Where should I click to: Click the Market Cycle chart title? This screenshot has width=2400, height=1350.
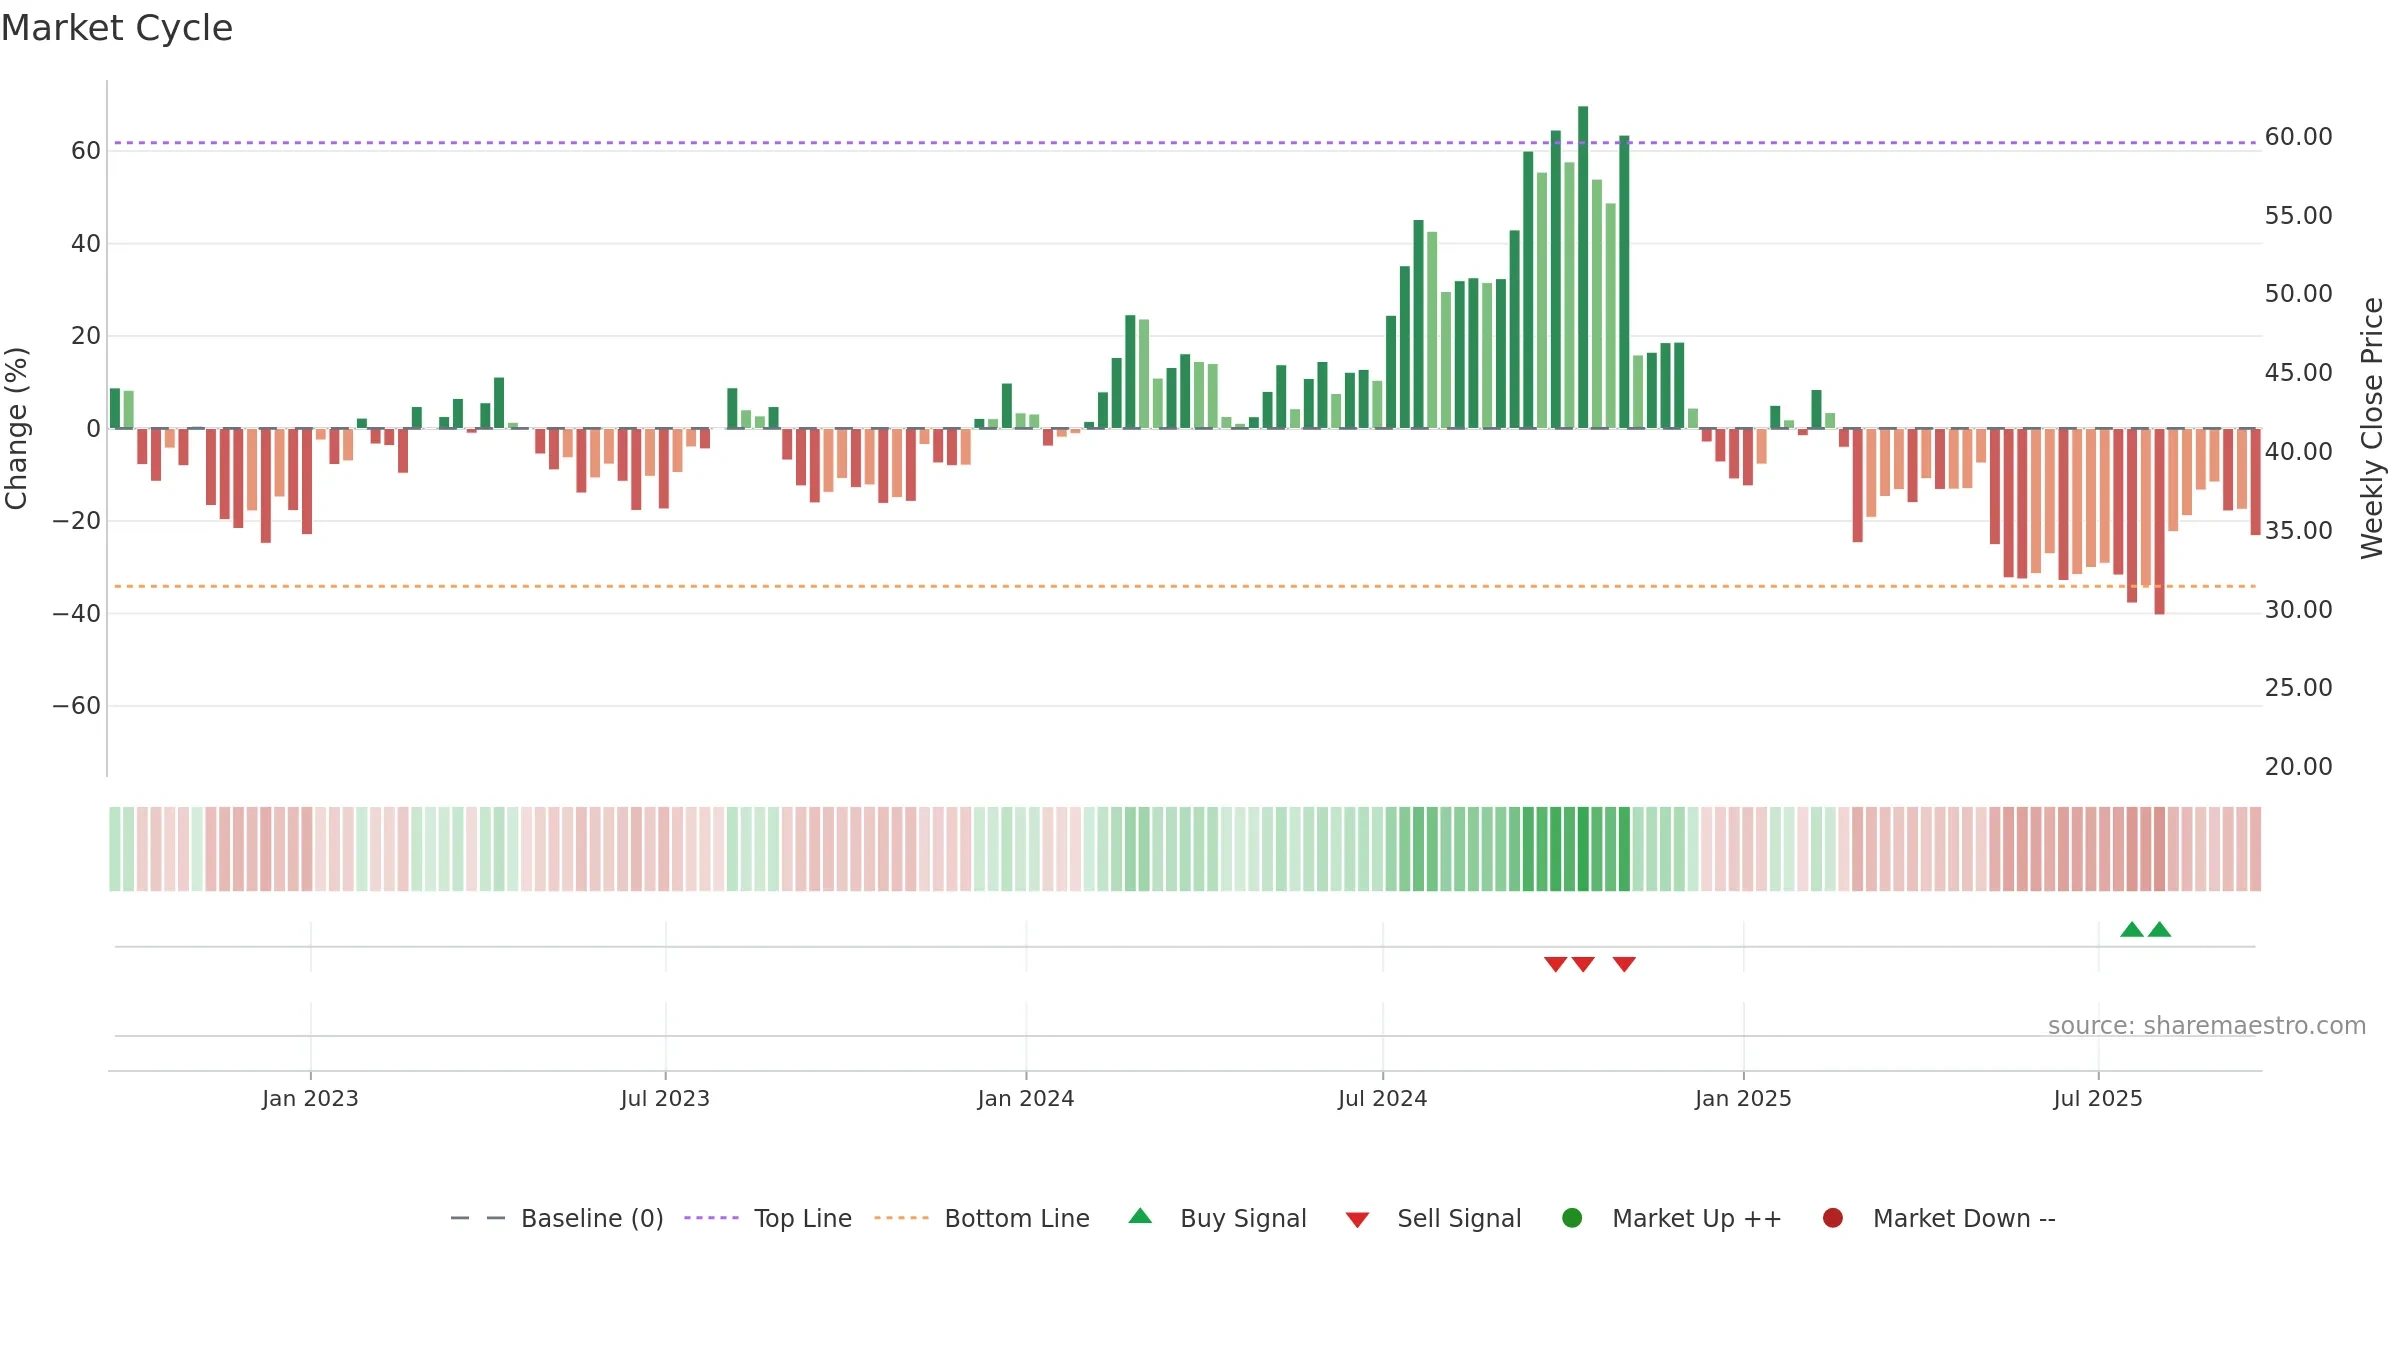point(117,28)
